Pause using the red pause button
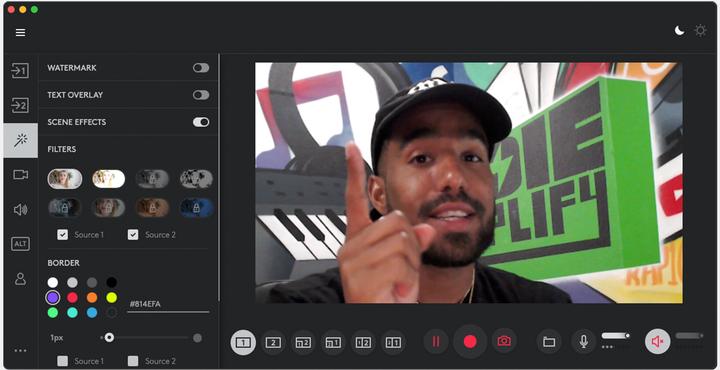 click(x=436, y=342)
